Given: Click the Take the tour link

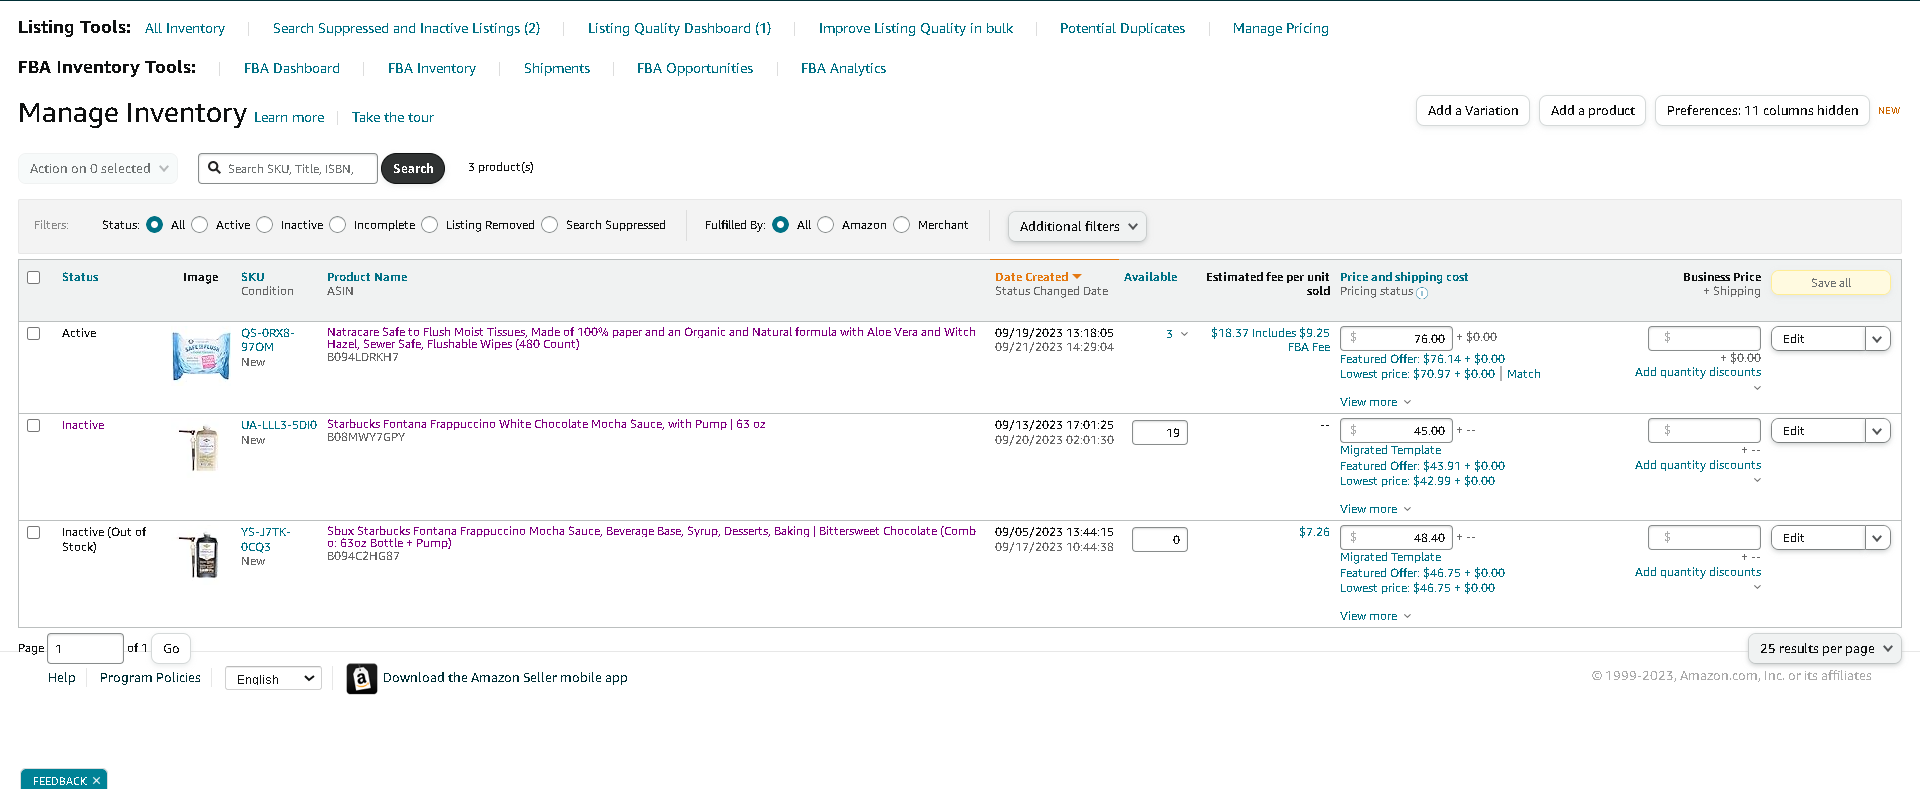Looking at the screenshot, I should (x=393, y=117).
